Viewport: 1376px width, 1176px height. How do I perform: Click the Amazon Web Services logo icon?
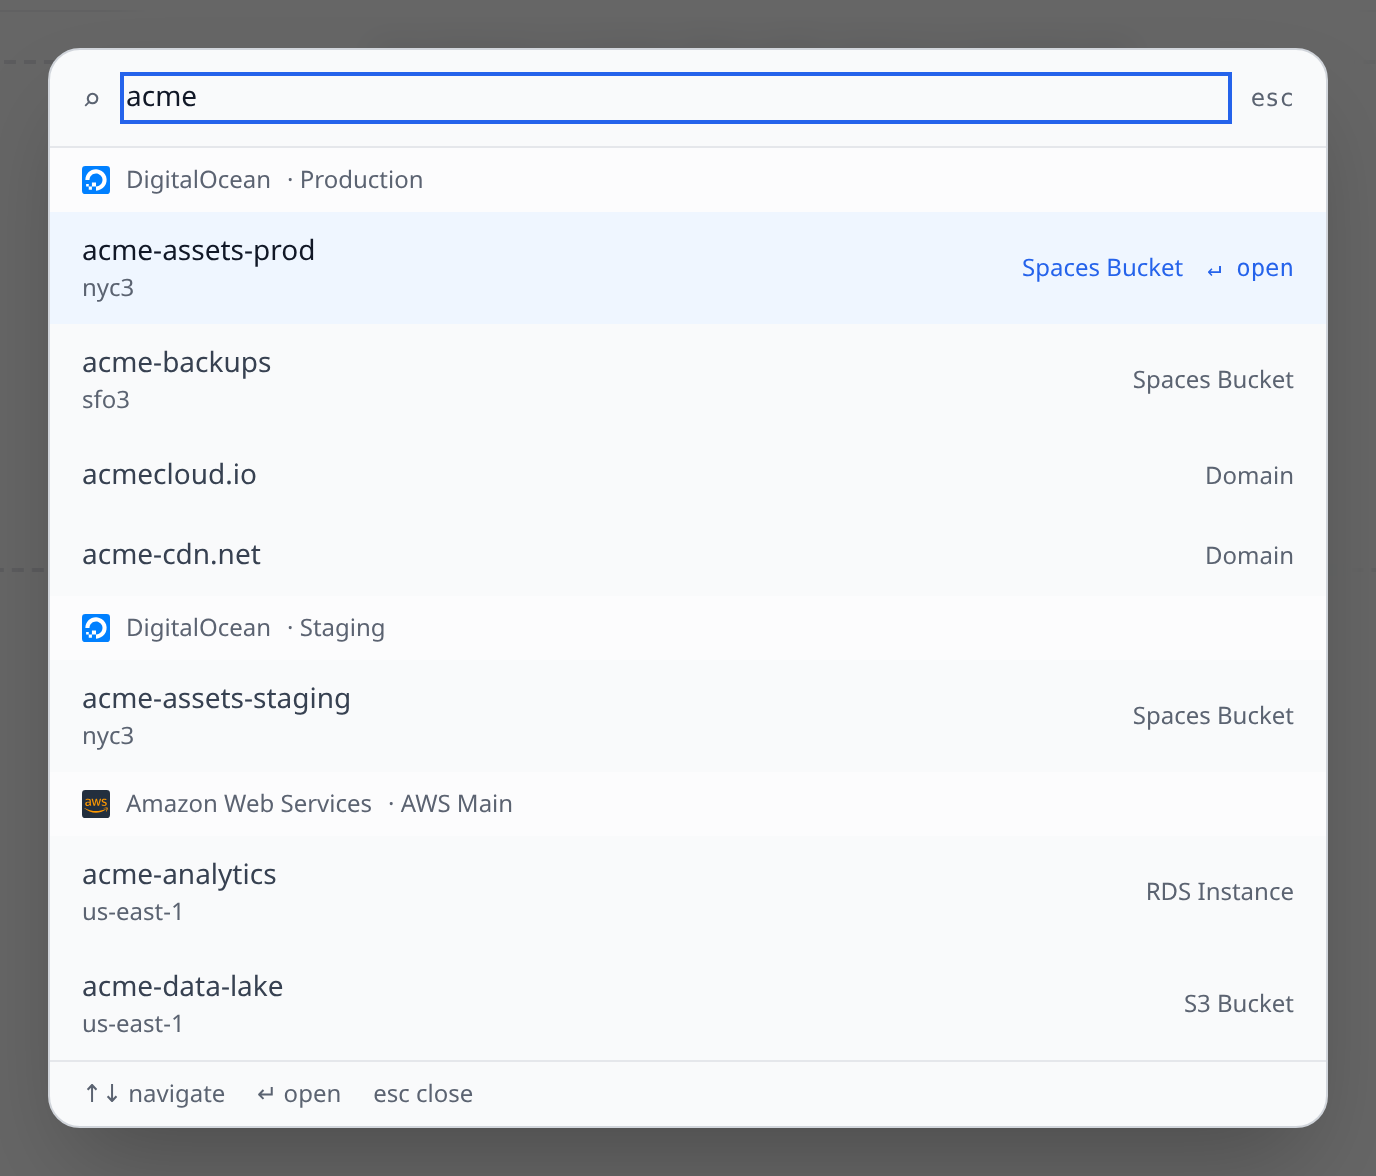pos(96,804)
